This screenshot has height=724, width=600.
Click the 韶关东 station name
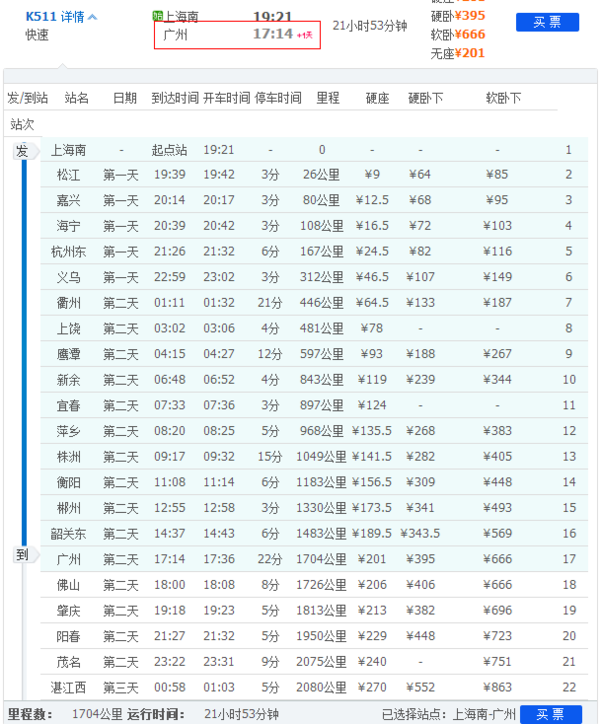pos(69,534)
